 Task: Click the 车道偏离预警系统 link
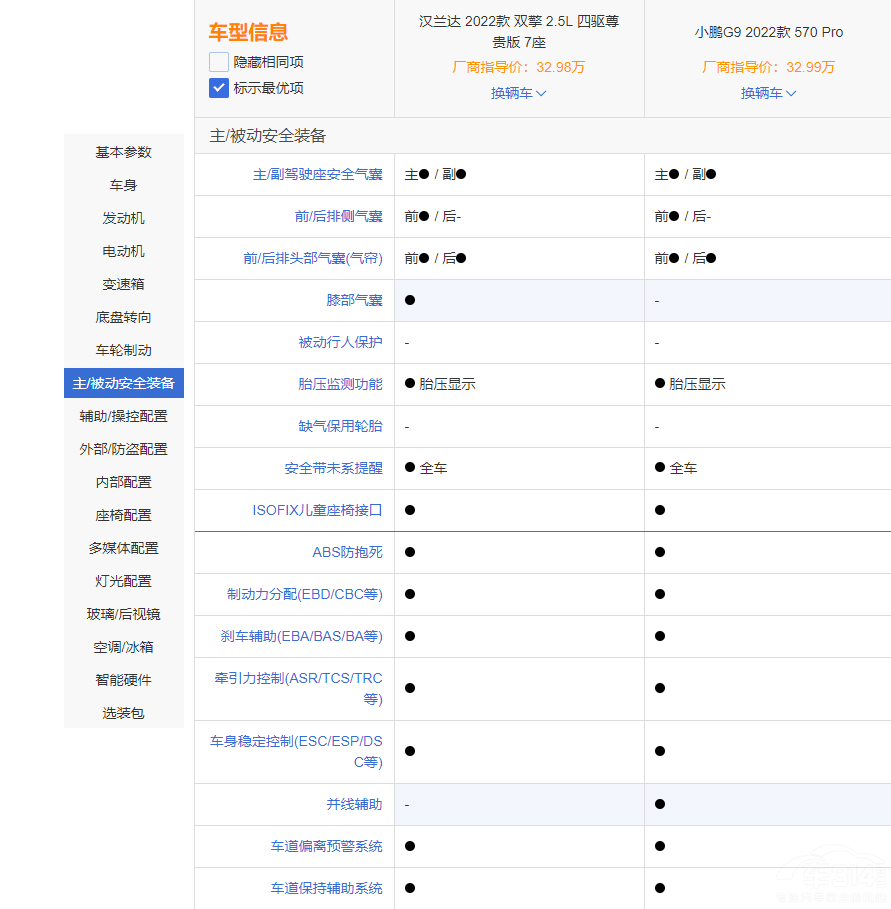pos(326,846)
